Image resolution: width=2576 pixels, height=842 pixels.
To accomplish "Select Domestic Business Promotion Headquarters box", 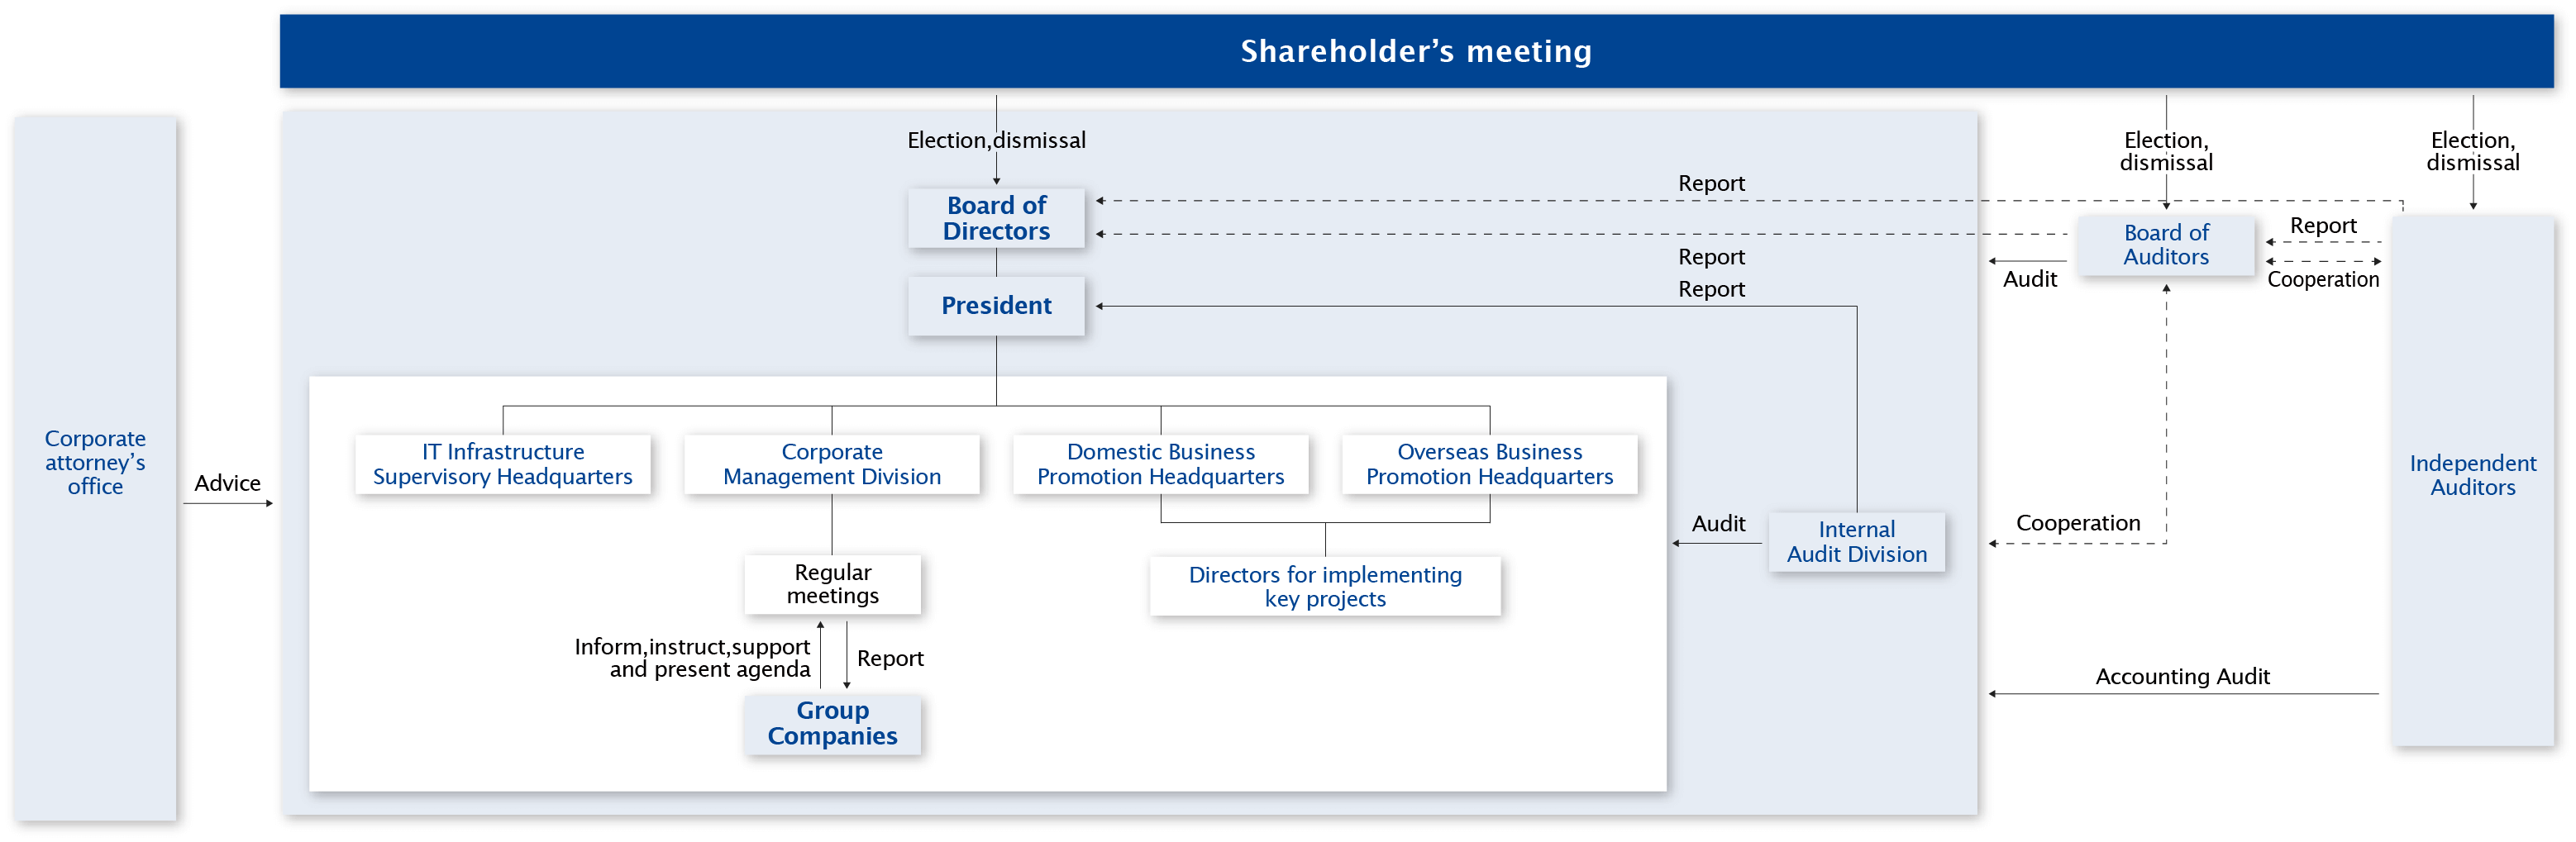I will point(1161,464).
